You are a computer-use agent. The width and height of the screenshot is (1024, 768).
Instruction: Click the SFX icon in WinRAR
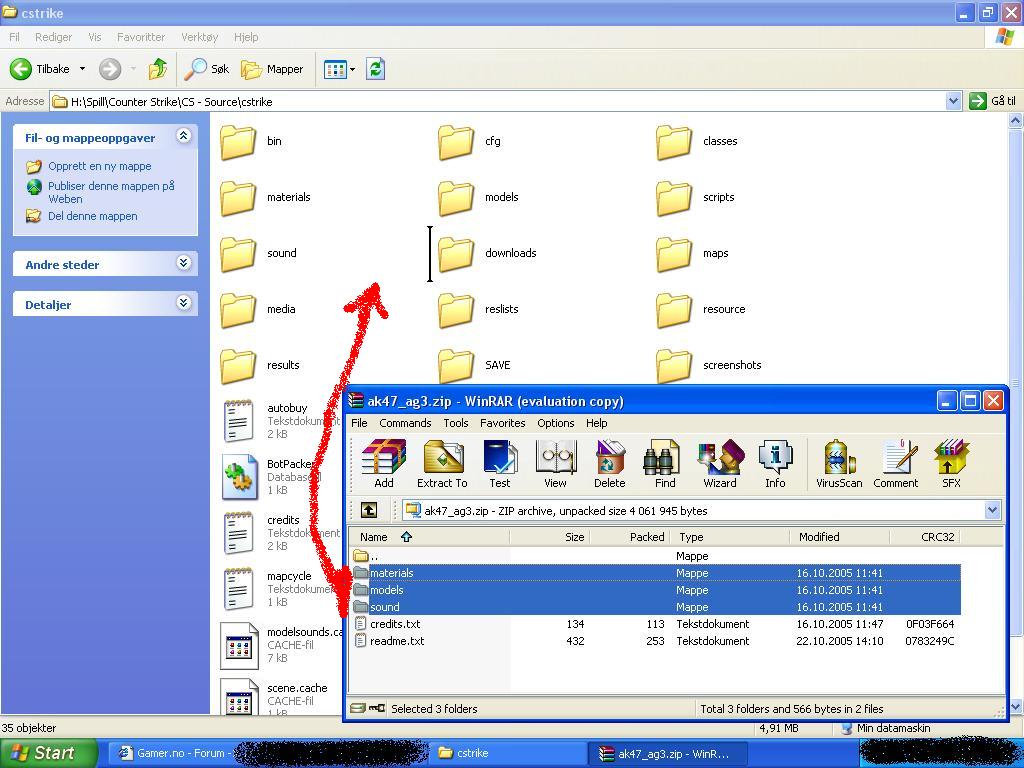[952, 464]
